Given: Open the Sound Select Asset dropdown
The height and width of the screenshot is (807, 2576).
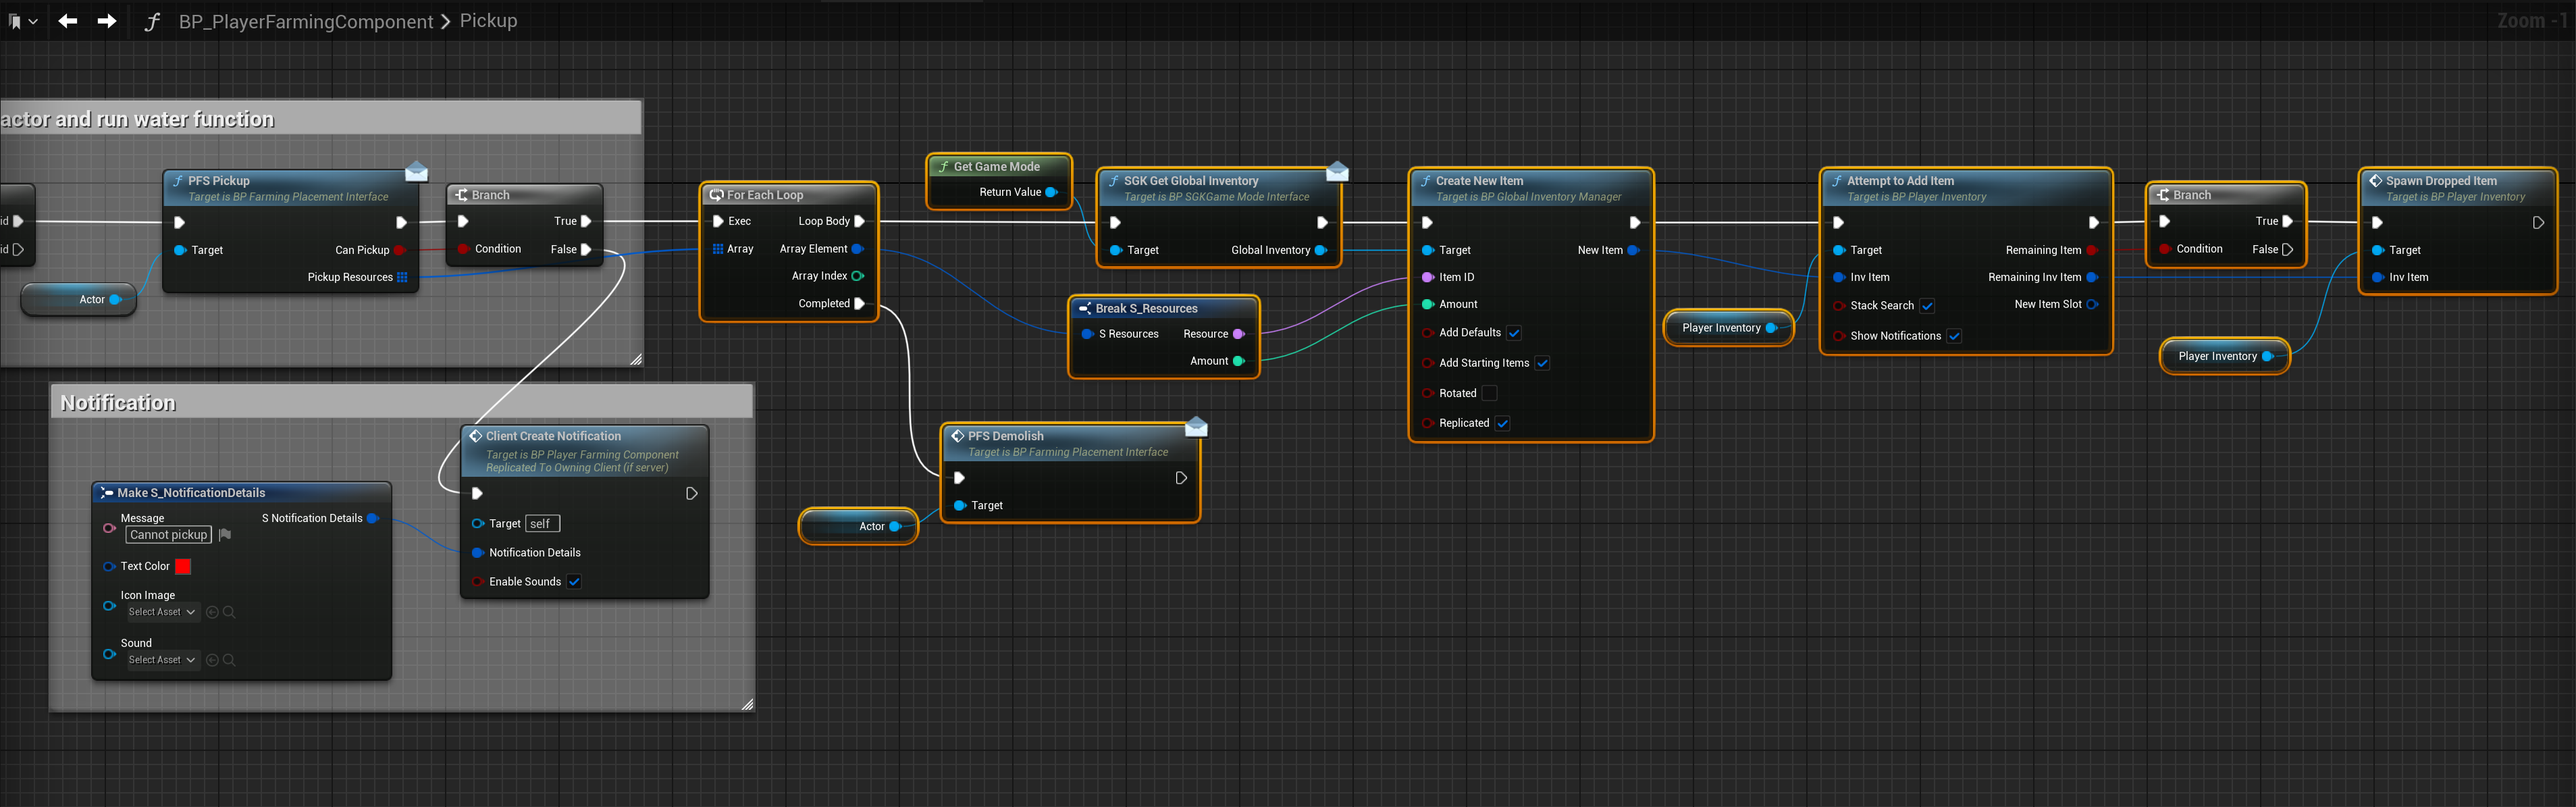Looking at the screenshot, I should pos(162,660).
